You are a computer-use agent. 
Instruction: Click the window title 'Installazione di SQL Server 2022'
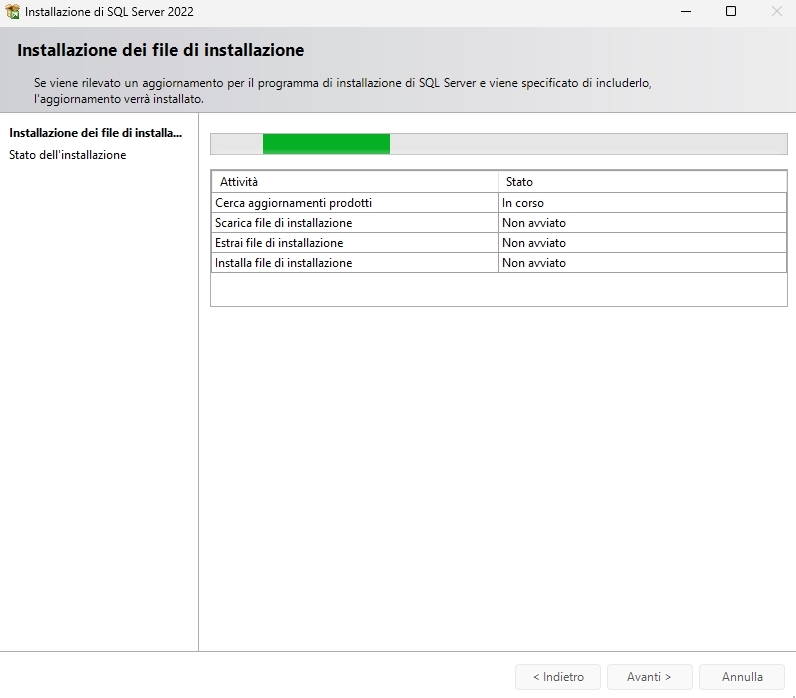[x=109, y=12]
